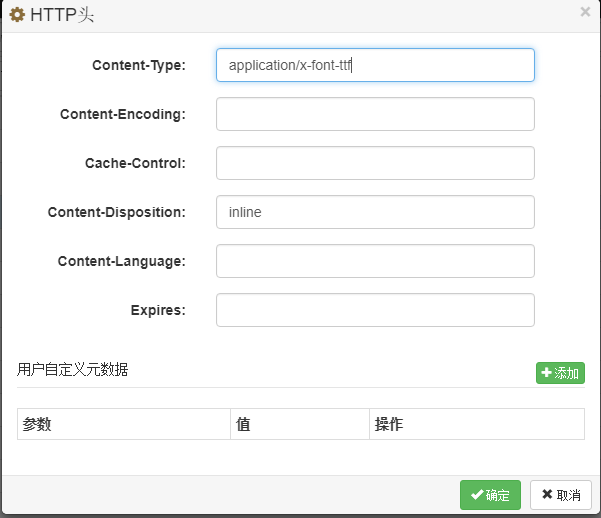Viewport: 601px width, 518px height.
Task: Focus the Content-Type input field
Action: click(375, 65)
